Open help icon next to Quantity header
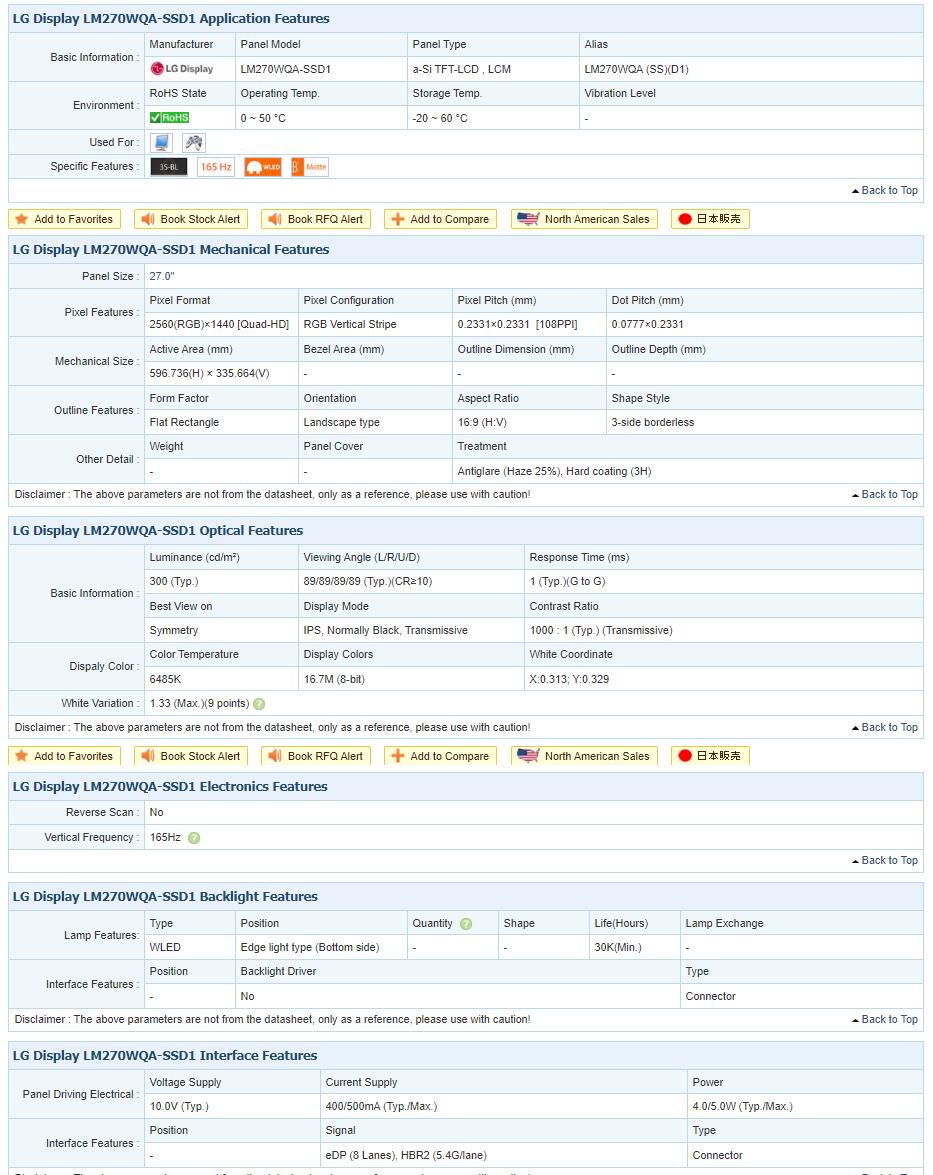The width and height of the screenshot is (933, 1175). [x=466, y=924]
